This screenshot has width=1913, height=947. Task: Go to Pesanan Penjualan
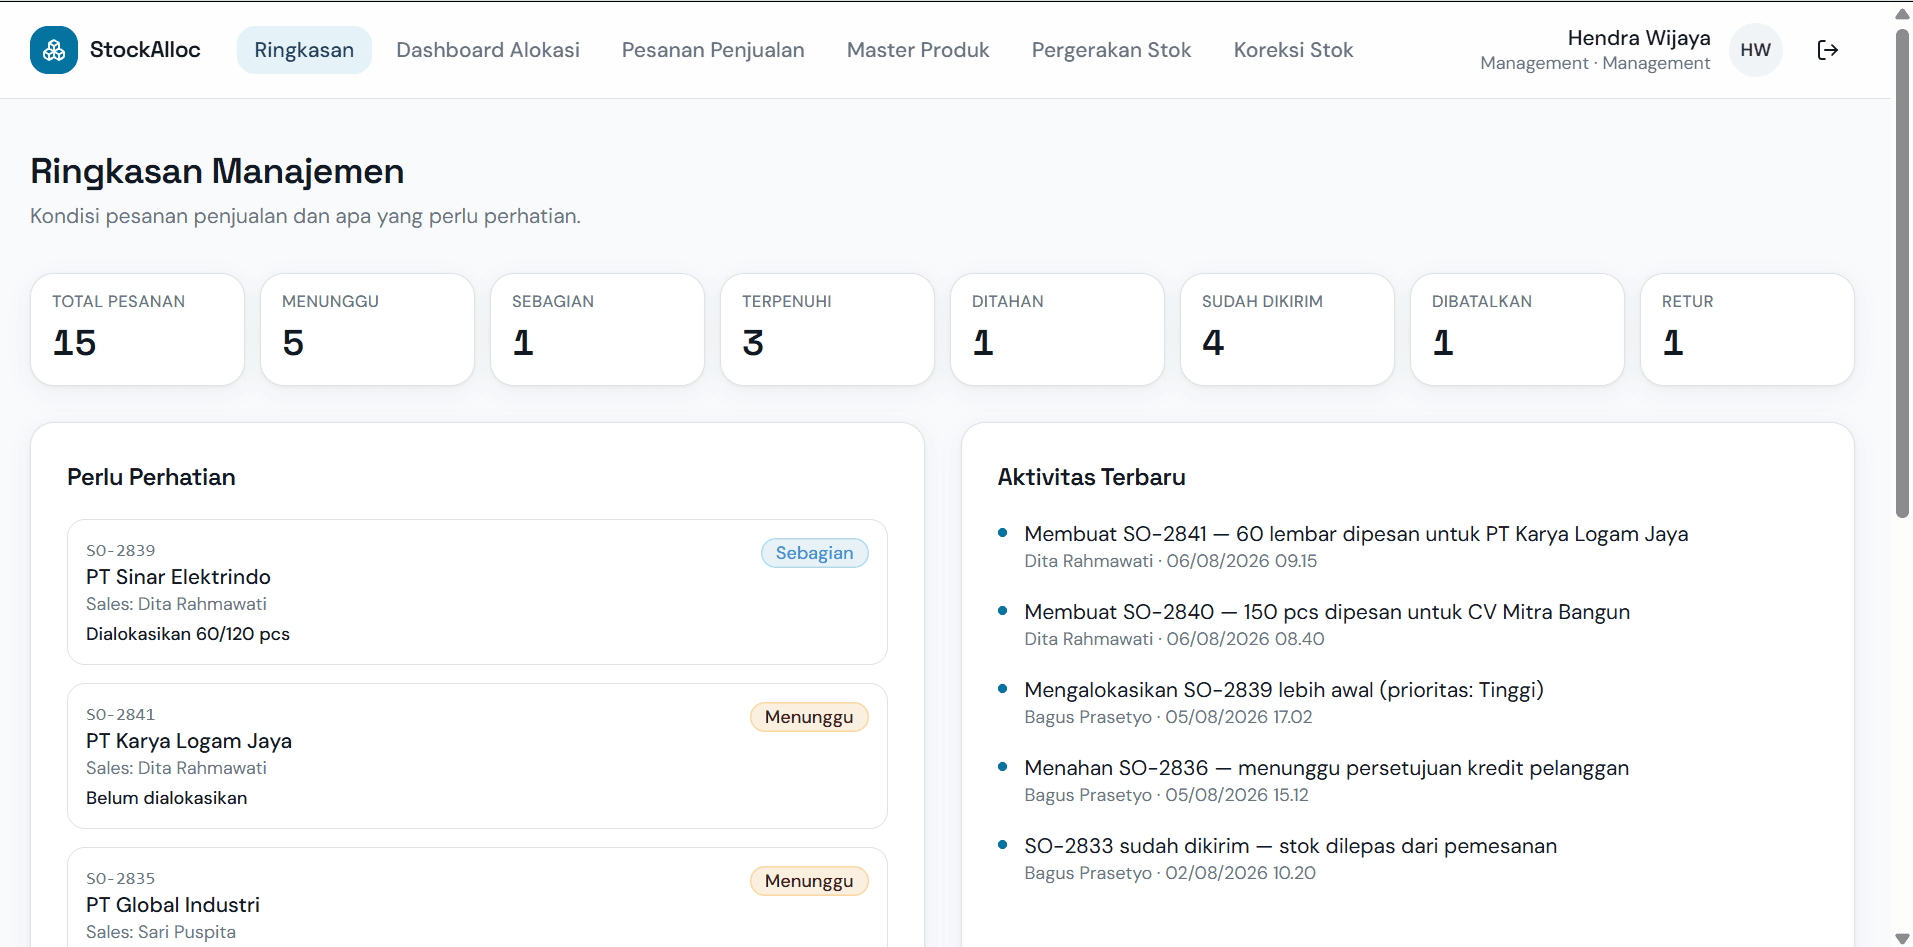click(713, 50)
